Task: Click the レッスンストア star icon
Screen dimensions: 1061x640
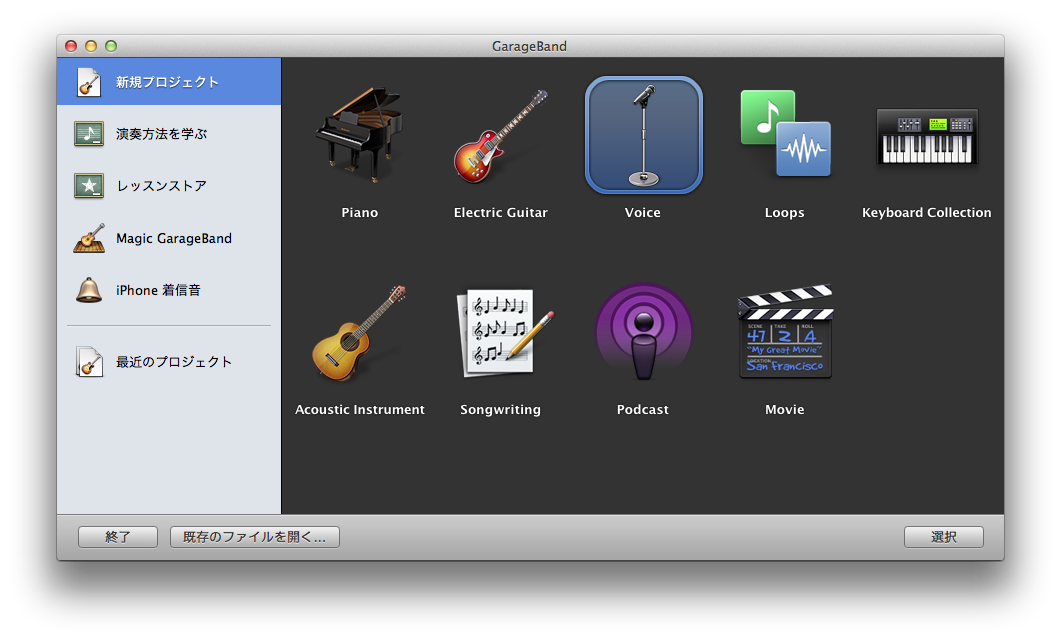Action: (89, 186)
